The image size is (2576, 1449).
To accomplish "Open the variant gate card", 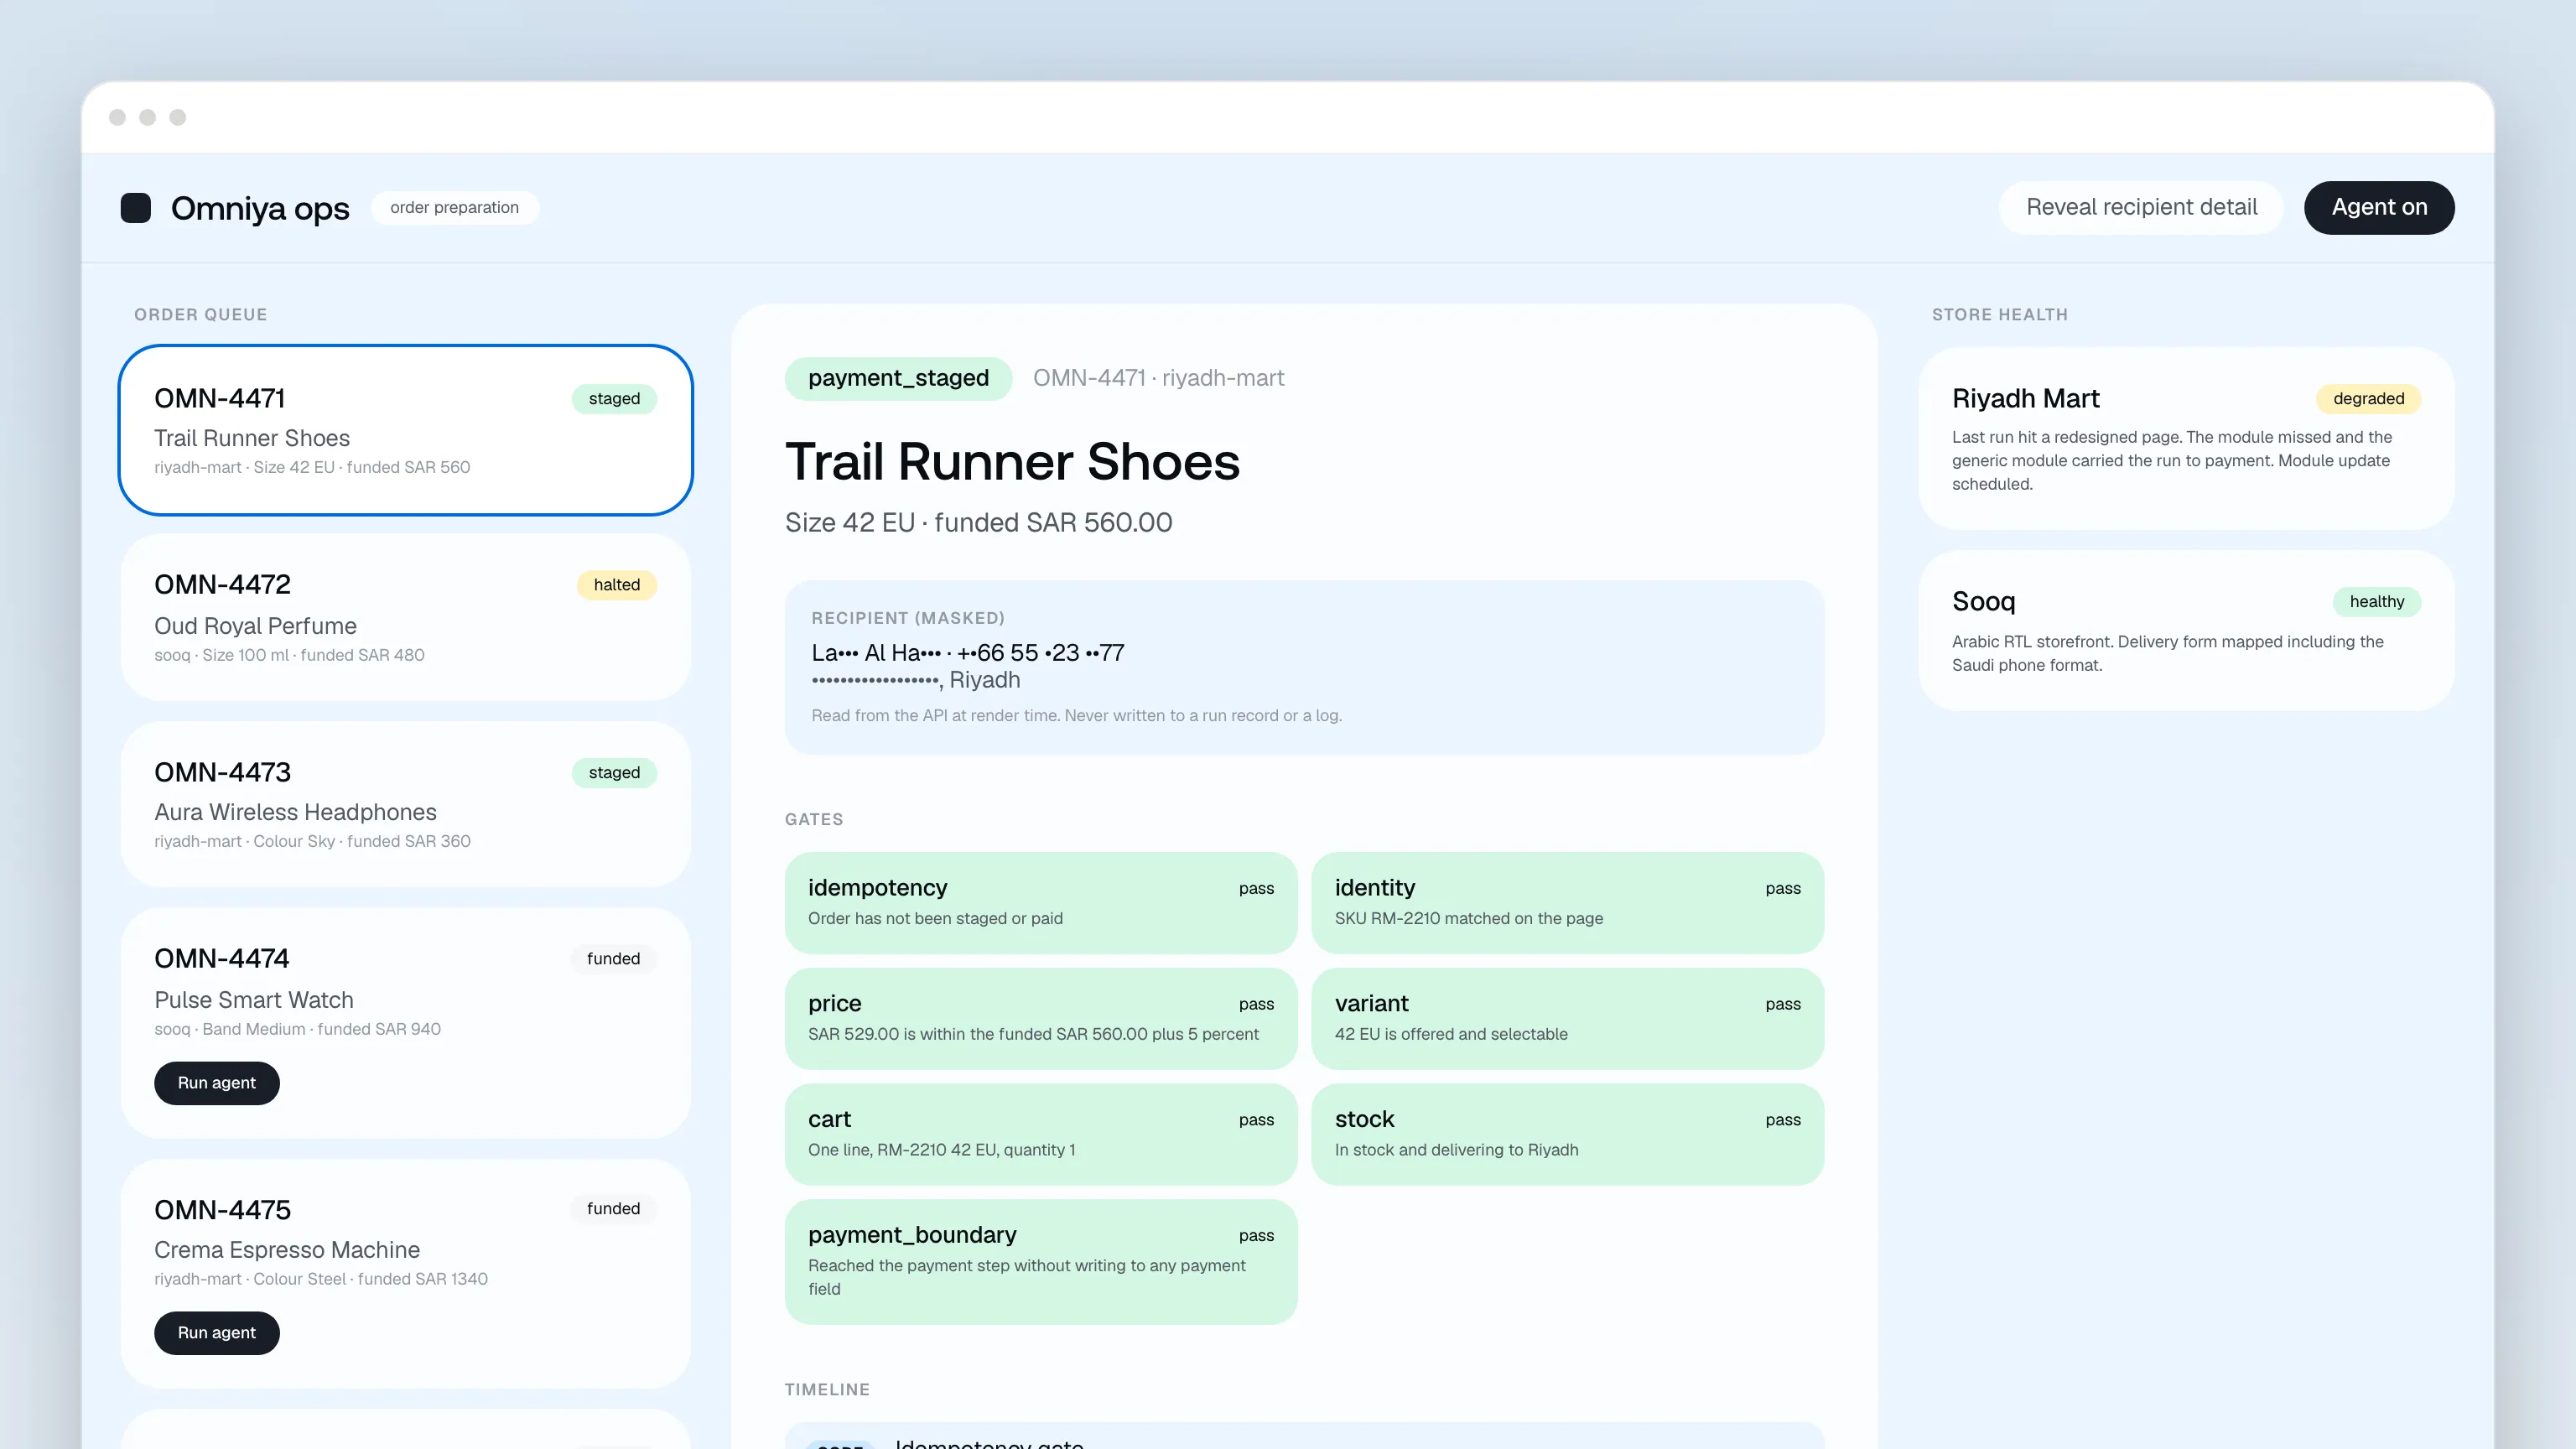I will [1567, 1019].
